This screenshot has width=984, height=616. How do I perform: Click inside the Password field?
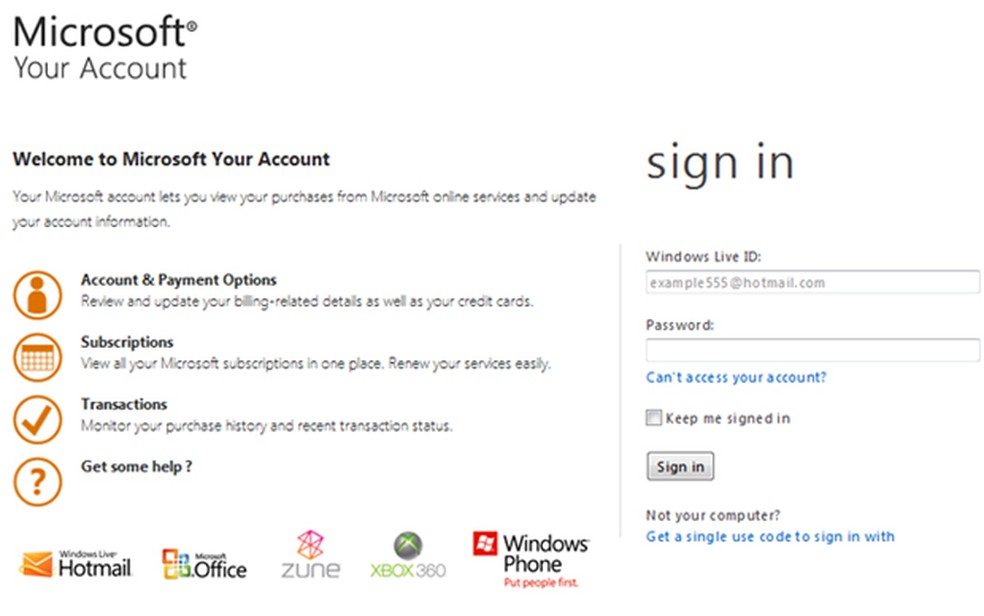coord(812,350)
